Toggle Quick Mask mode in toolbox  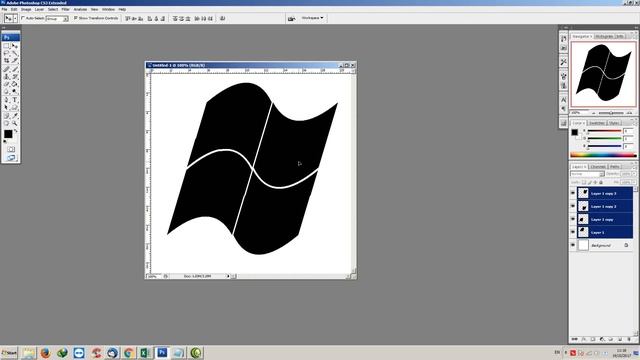click(11, 149)
